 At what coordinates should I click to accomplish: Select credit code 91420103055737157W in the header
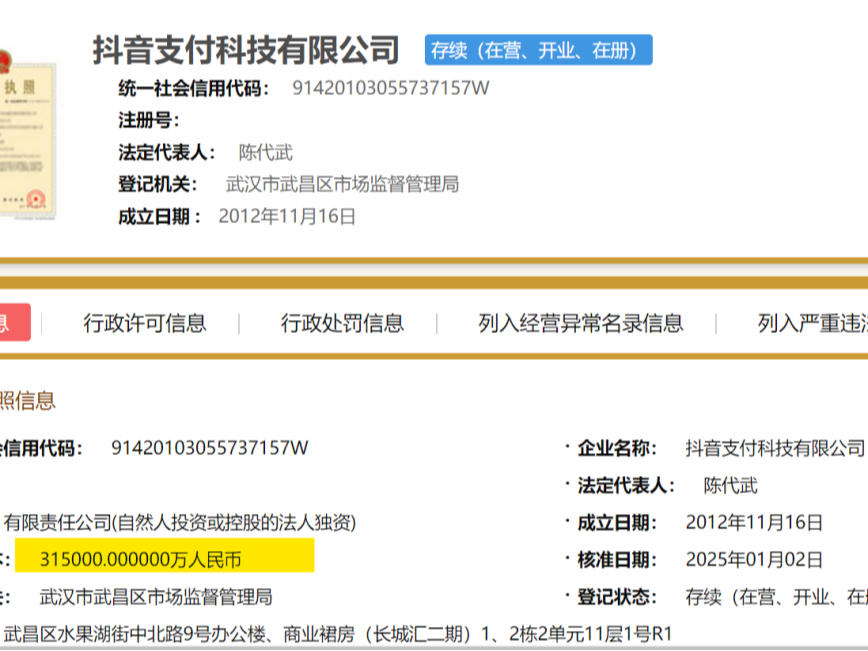(391, 88)
